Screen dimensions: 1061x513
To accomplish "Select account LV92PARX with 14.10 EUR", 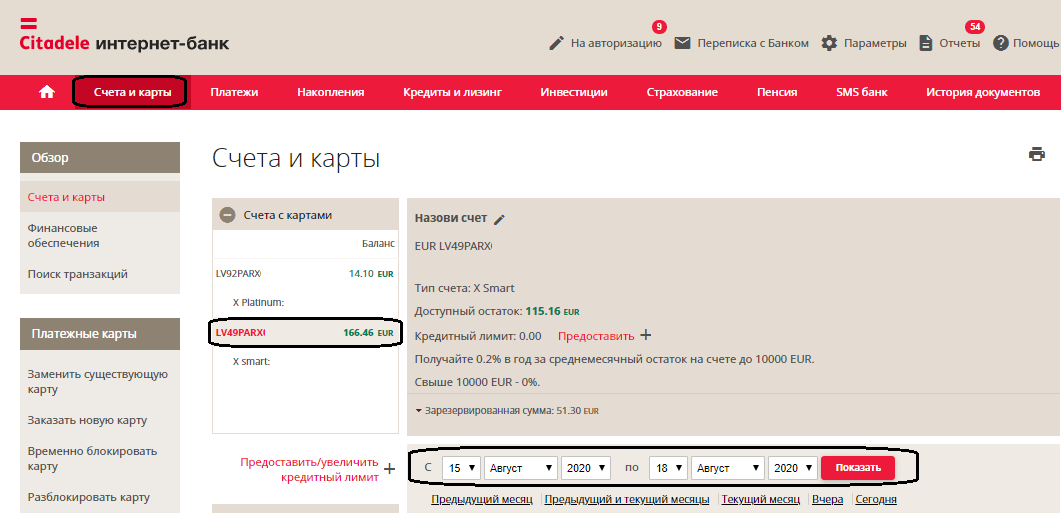I will tap(305, 274).
